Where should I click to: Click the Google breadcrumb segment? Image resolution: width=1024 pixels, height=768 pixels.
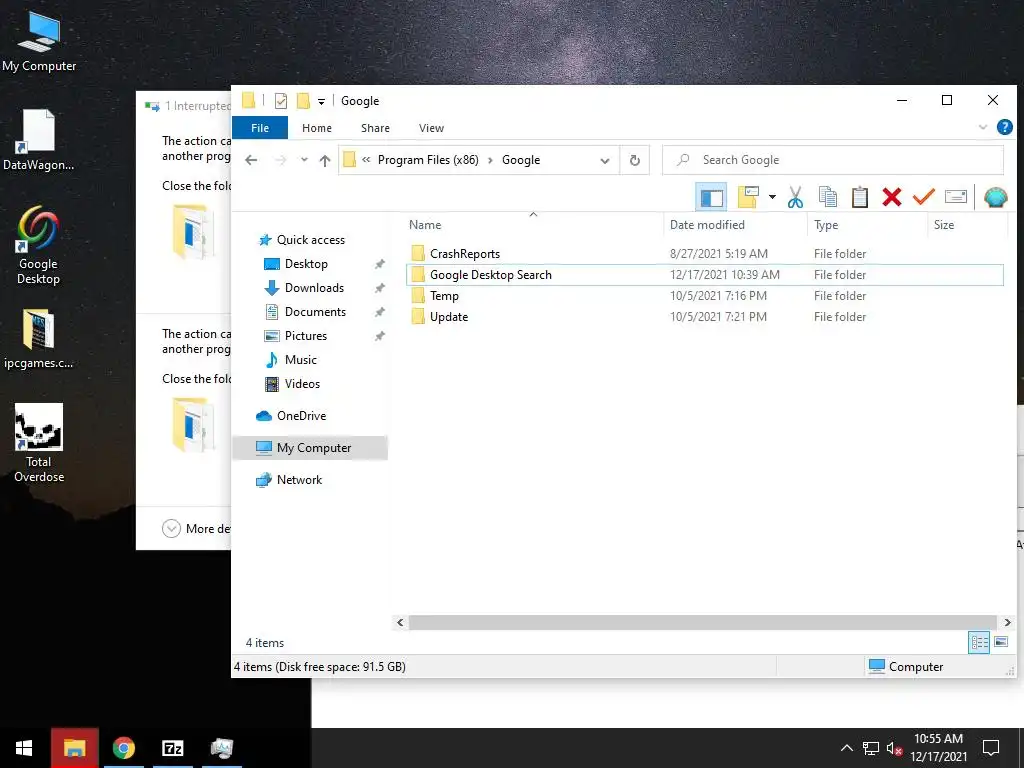tap(520, 160)
